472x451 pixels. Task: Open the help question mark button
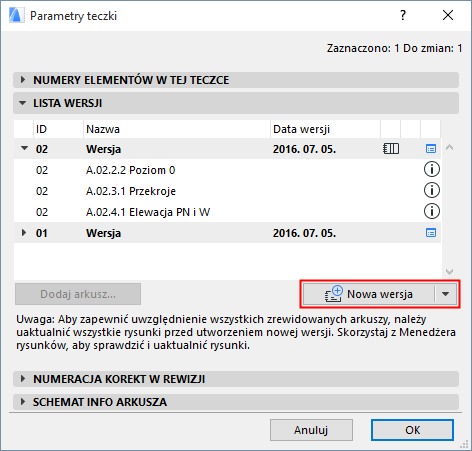(403, 15)
